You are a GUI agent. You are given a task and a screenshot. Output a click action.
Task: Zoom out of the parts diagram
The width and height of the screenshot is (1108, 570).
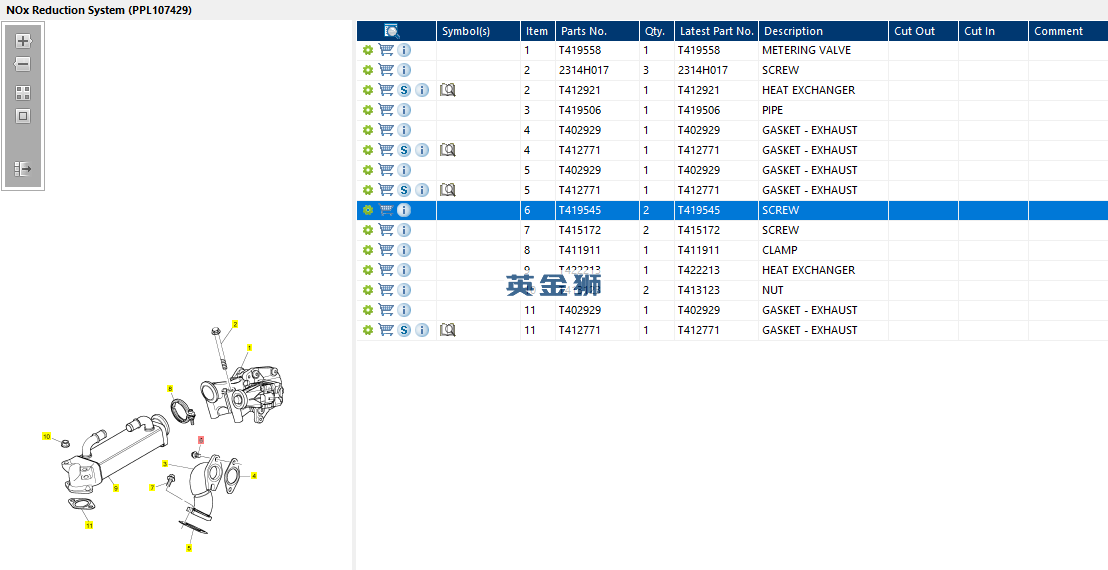click(23, 64)
